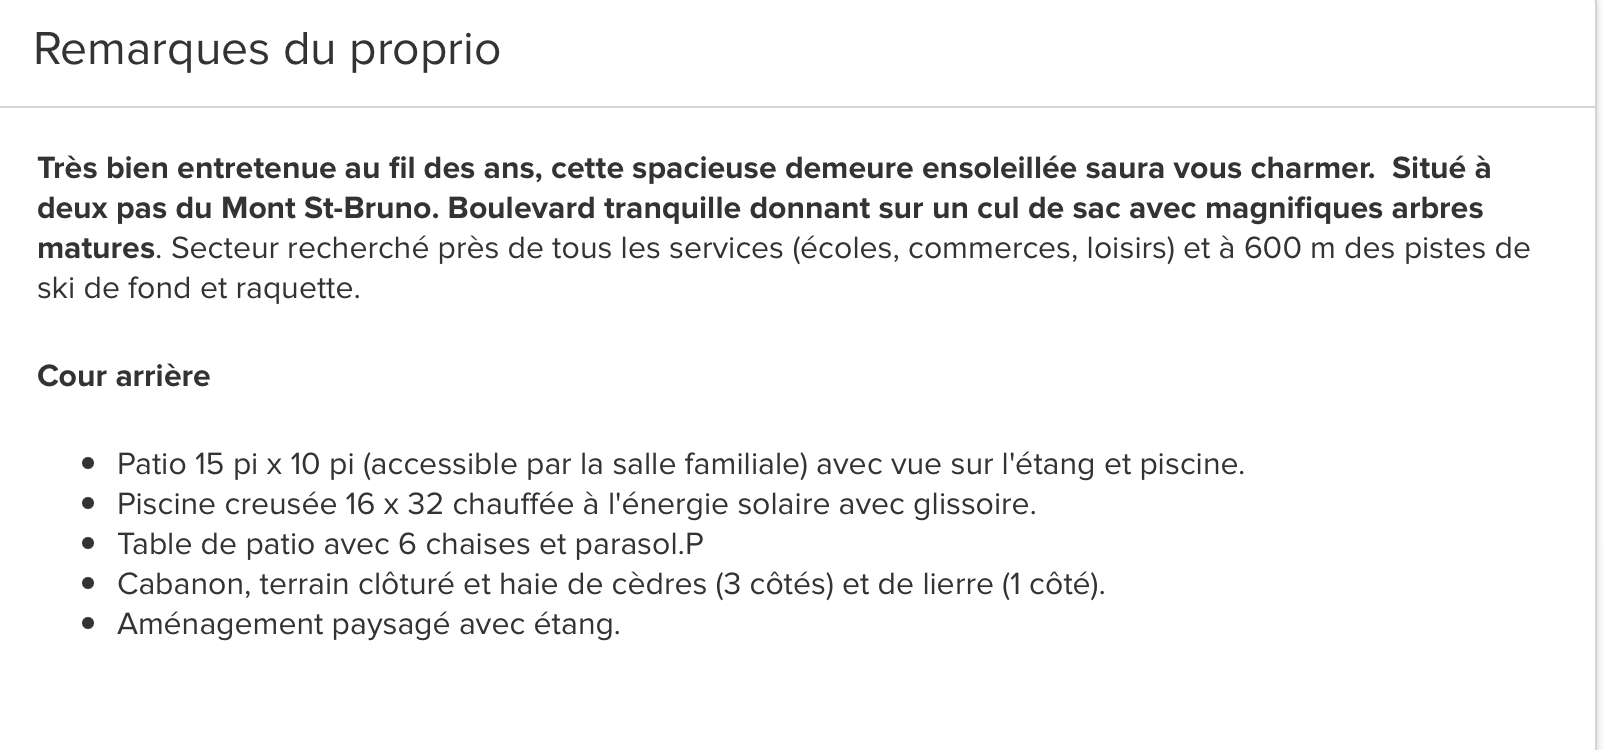Click the text '600 m des pistes de'
Screen dimensions: 1604x750
point(1387,248)
